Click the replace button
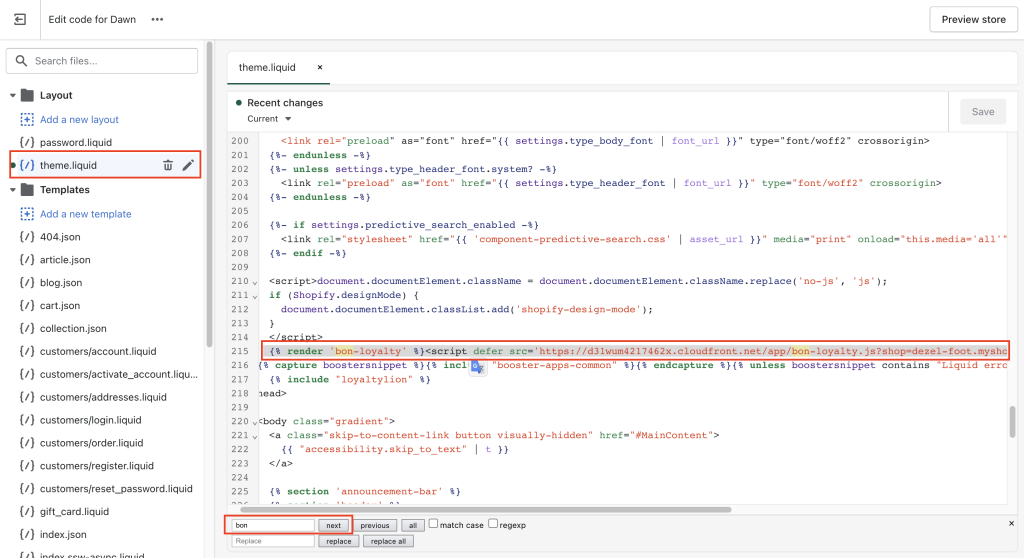The width and height of the screenshot is (1024, 558). (338, 541)
